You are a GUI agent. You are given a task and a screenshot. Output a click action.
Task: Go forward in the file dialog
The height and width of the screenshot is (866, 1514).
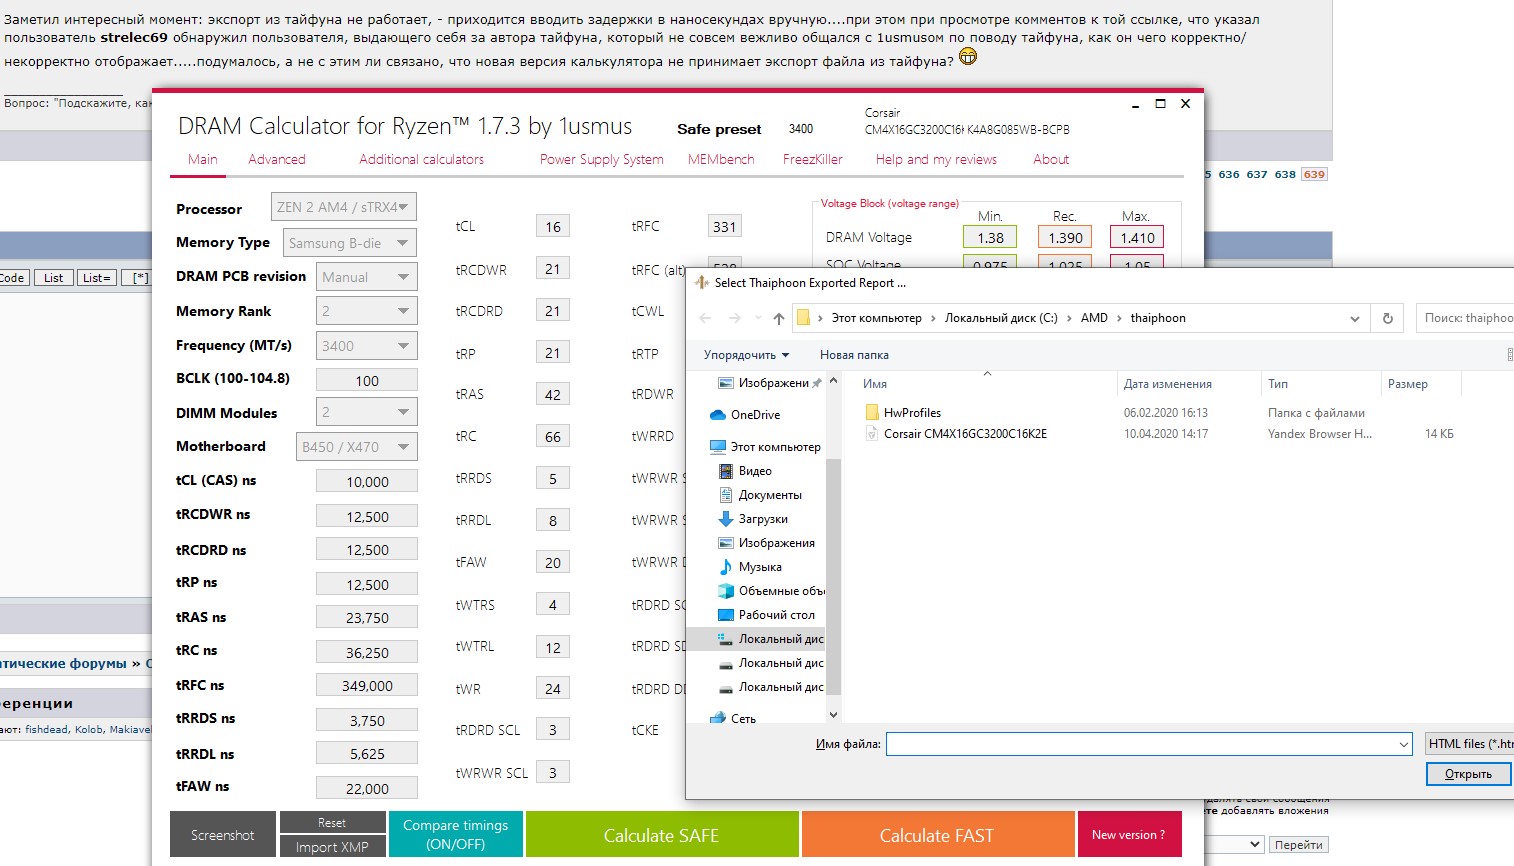coord(735,318)
